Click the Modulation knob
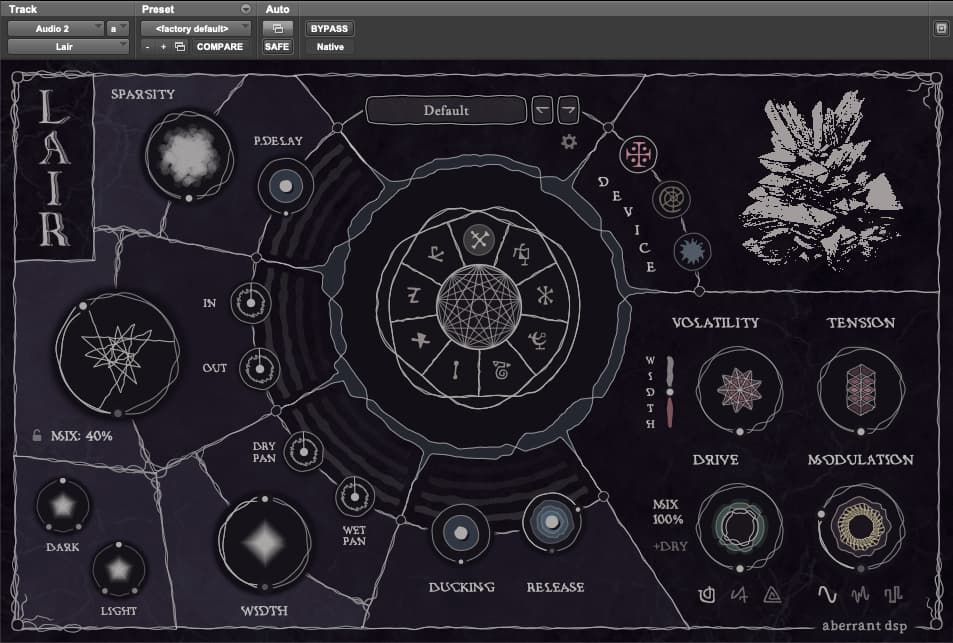This screenshot has width=953, height=643. pos(861,527)
